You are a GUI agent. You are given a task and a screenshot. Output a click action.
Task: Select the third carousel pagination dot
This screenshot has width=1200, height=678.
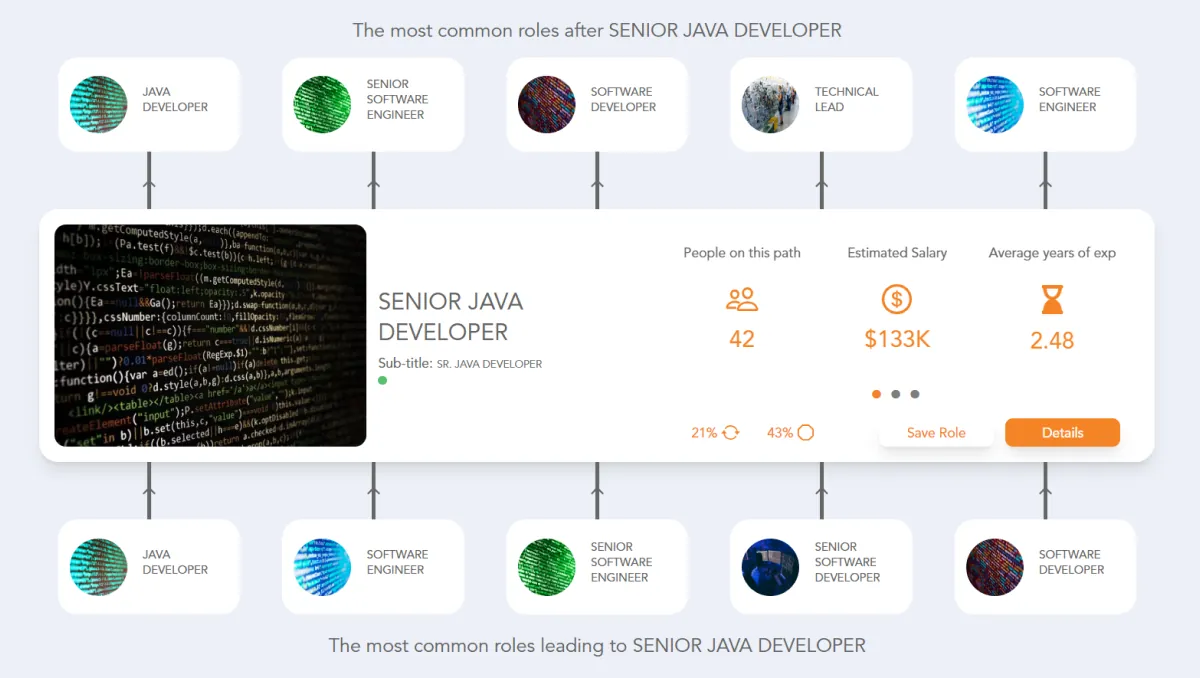coord(915,394)
